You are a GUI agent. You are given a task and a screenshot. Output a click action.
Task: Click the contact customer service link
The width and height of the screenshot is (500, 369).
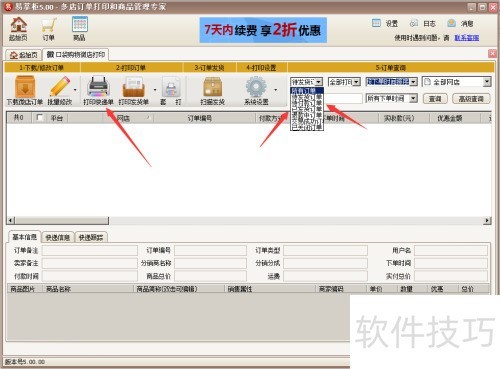click(x=467, y=38)
